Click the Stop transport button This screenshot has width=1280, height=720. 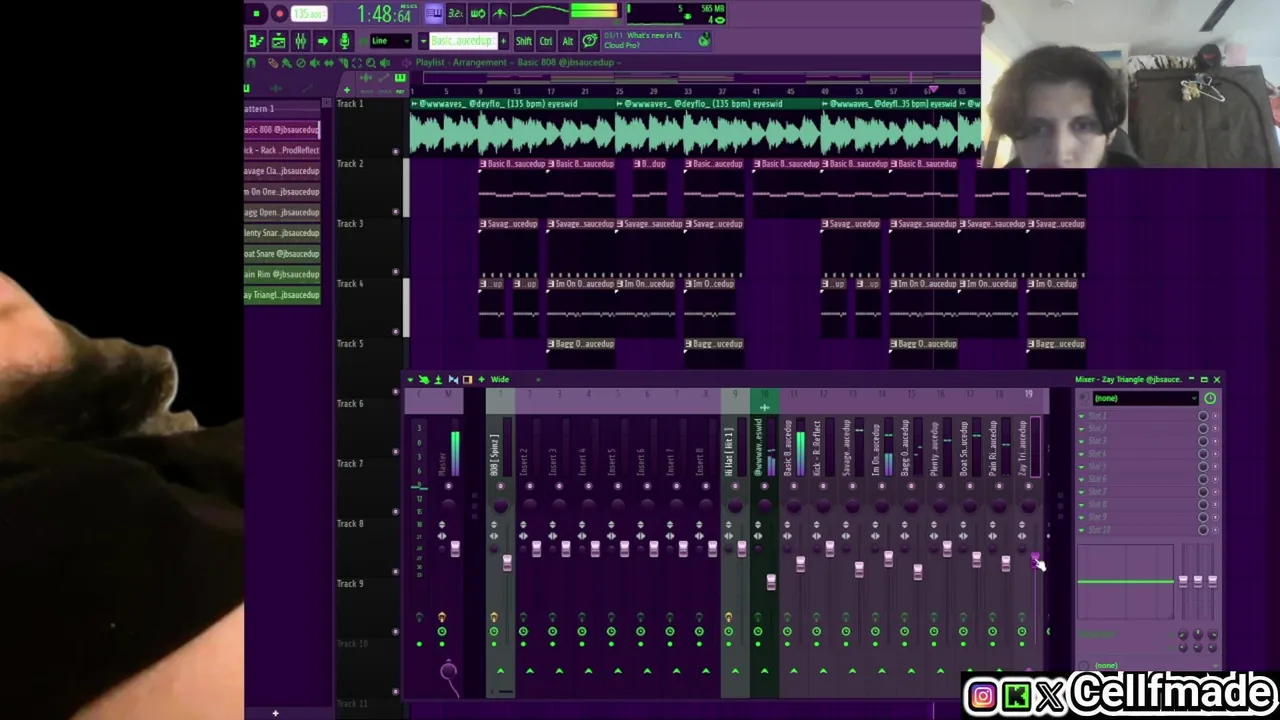256,14
